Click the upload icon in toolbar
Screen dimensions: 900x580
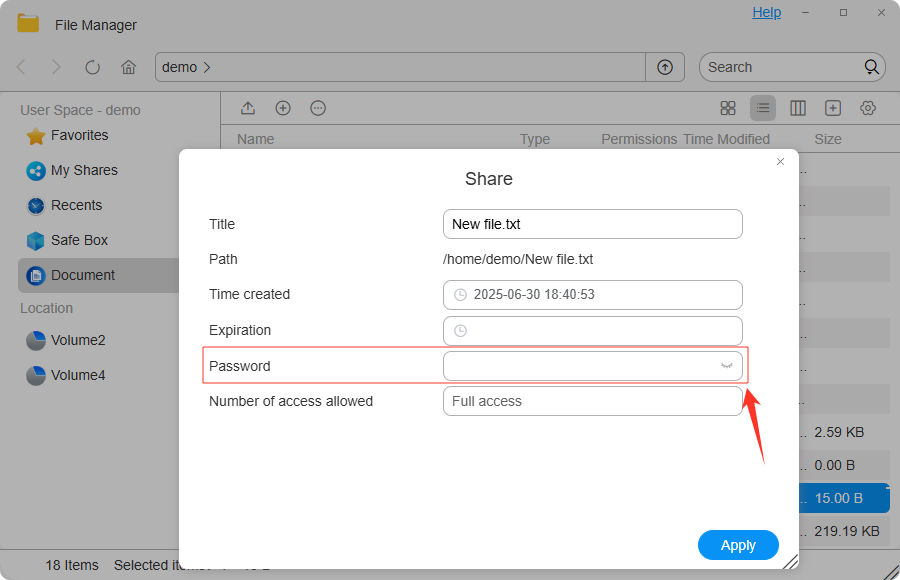[x=248, y=108]
